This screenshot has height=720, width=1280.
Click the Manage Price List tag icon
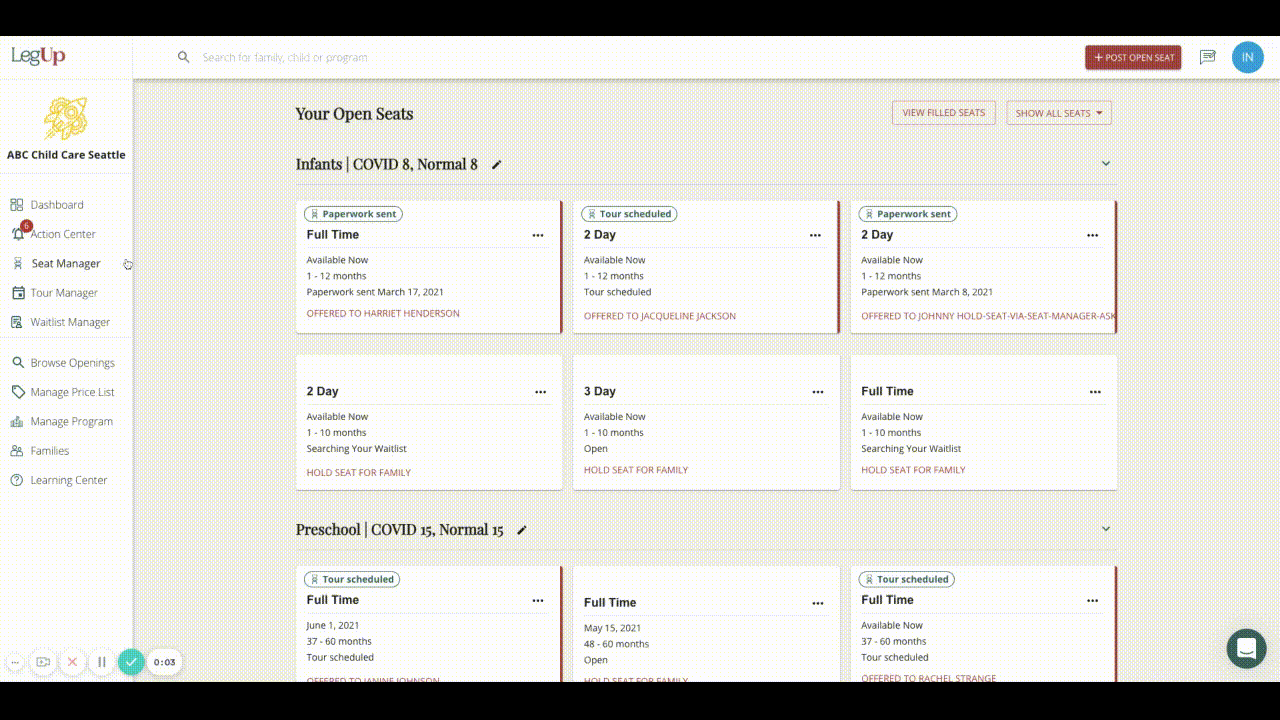(x=17, y=392)
